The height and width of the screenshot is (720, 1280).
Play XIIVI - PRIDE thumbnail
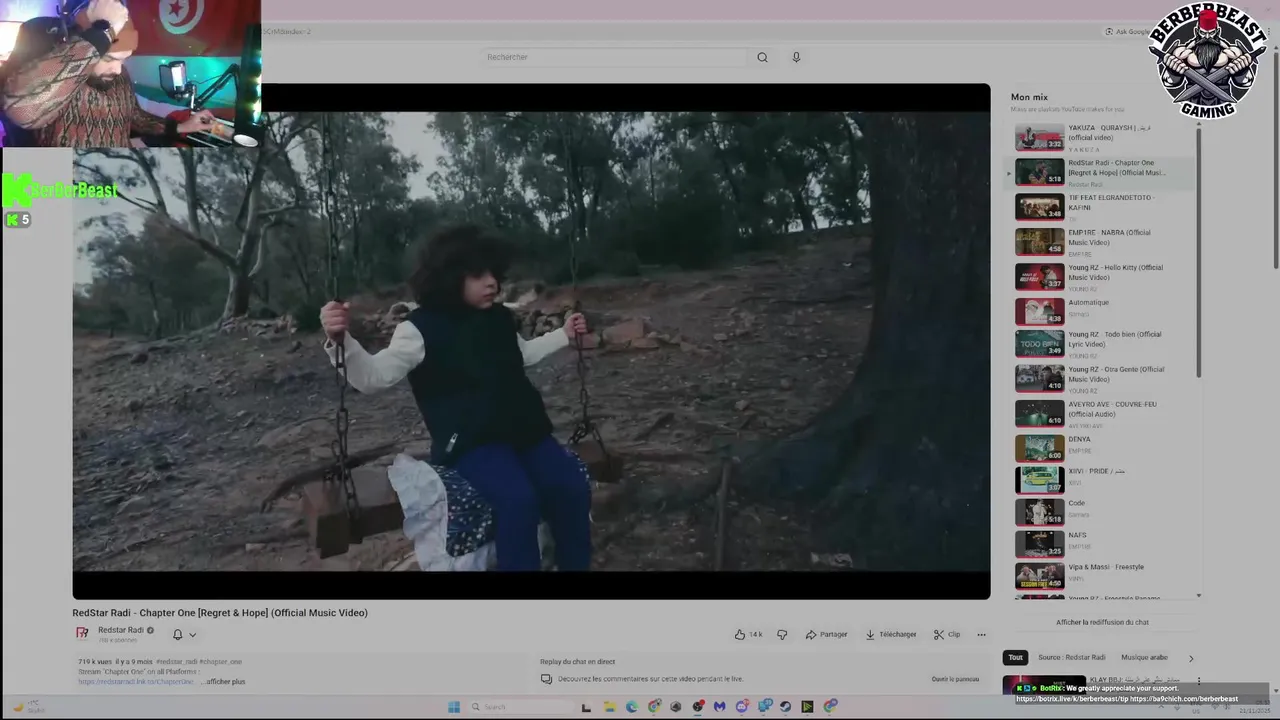pyautogui.click(x=1039, y=480)
